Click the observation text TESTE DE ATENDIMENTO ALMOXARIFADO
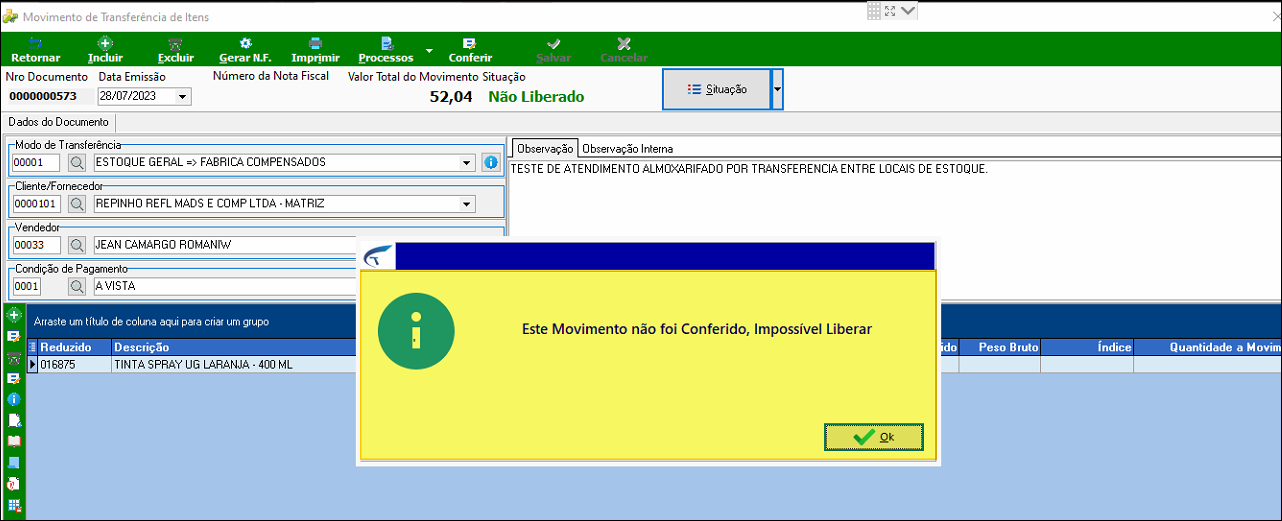Viewport: 1282px width, 521px height. pyautogui.click(x=749, y=169)
